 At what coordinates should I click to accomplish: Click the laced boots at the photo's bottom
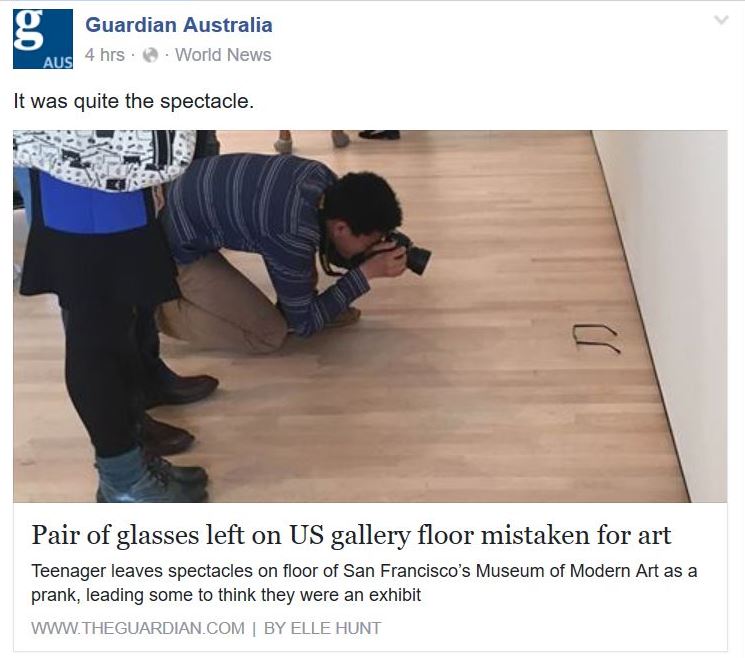(152, 475)
